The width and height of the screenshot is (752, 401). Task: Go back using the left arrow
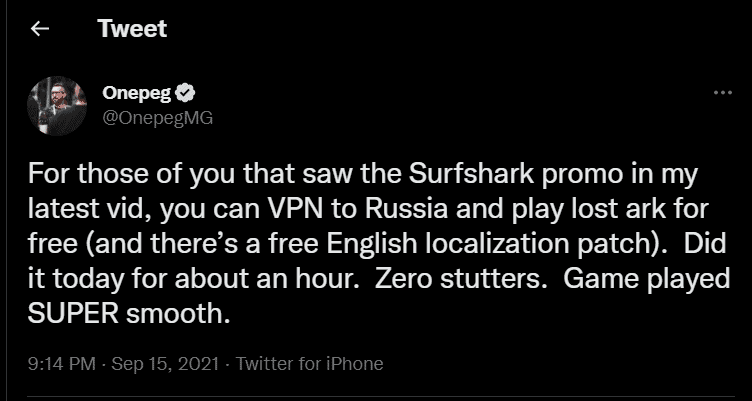(40, 30)
